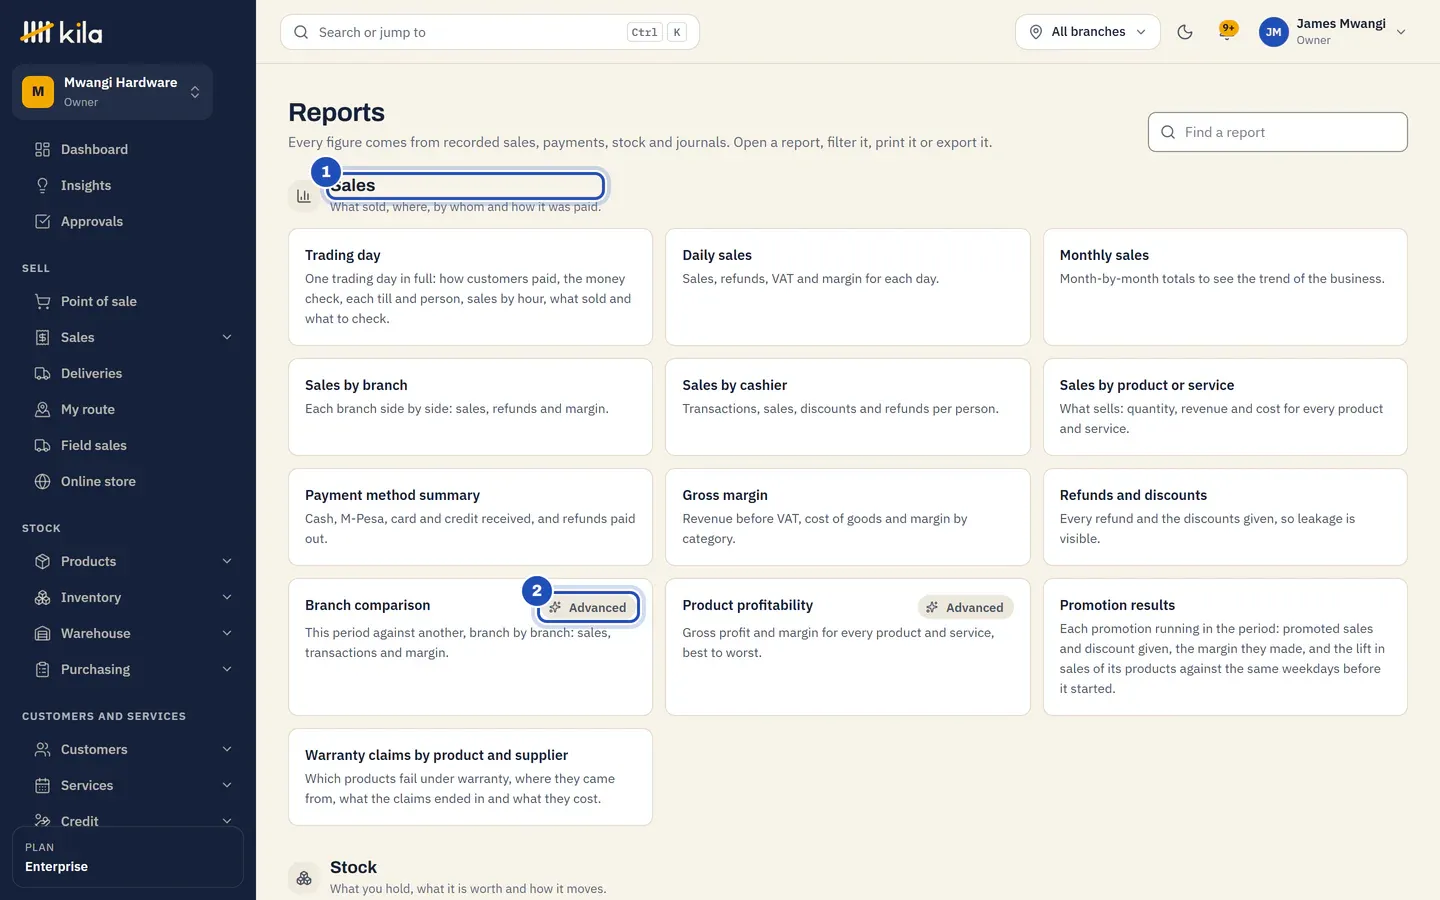The width and height of the screenshot is (1440, 900).
Task: Click the Purchasing clipboard icon
Action: 42,670
